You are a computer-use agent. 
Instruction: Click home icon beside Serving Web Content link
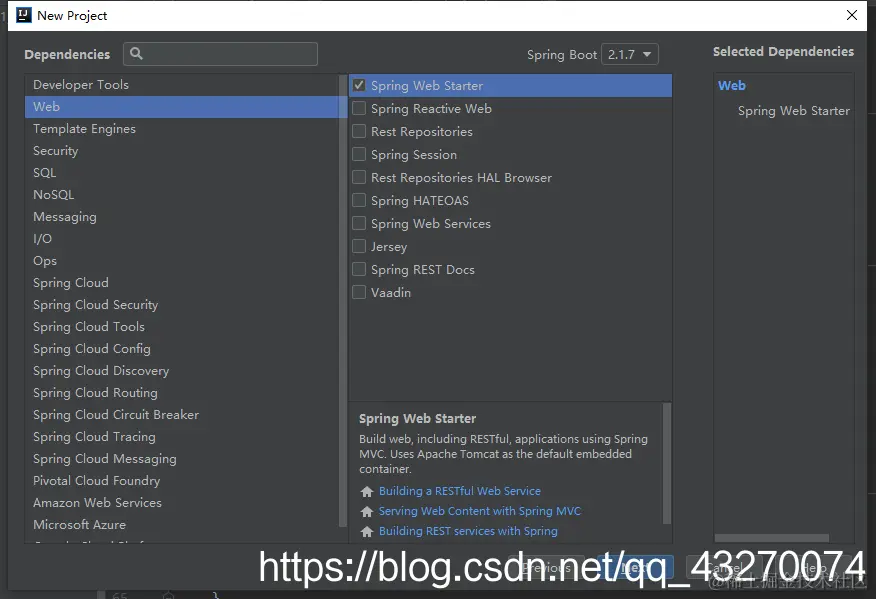(366, 511)
